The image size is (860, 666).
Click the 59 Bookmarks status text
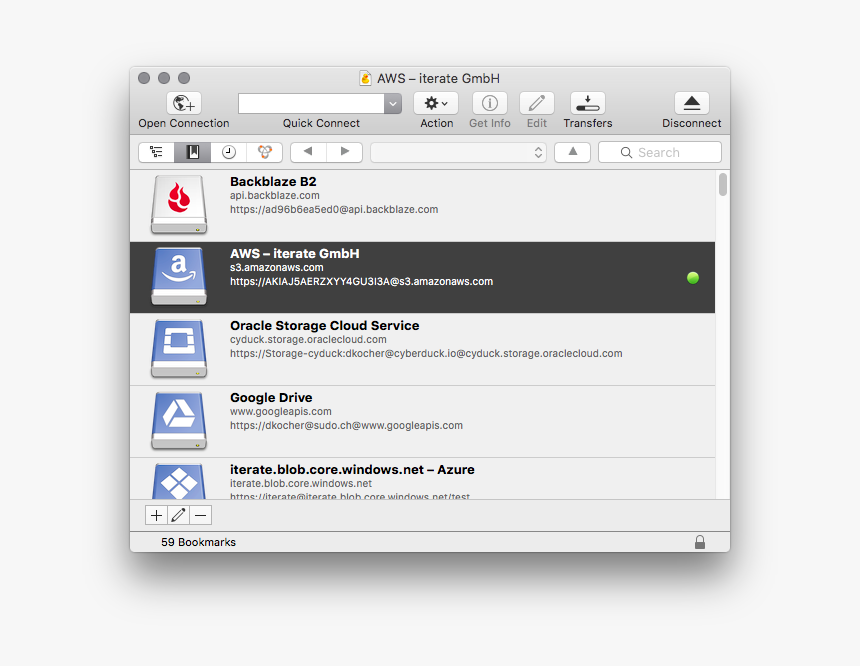[198, 542]
